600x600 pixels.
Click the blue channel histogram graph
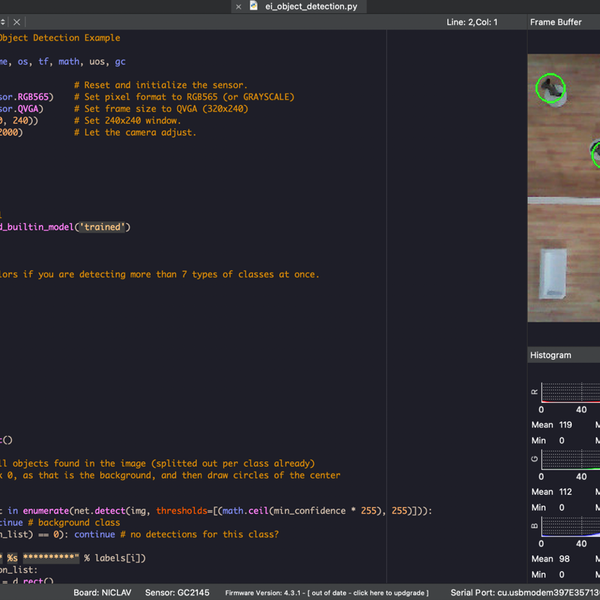[x=572, y=528]
